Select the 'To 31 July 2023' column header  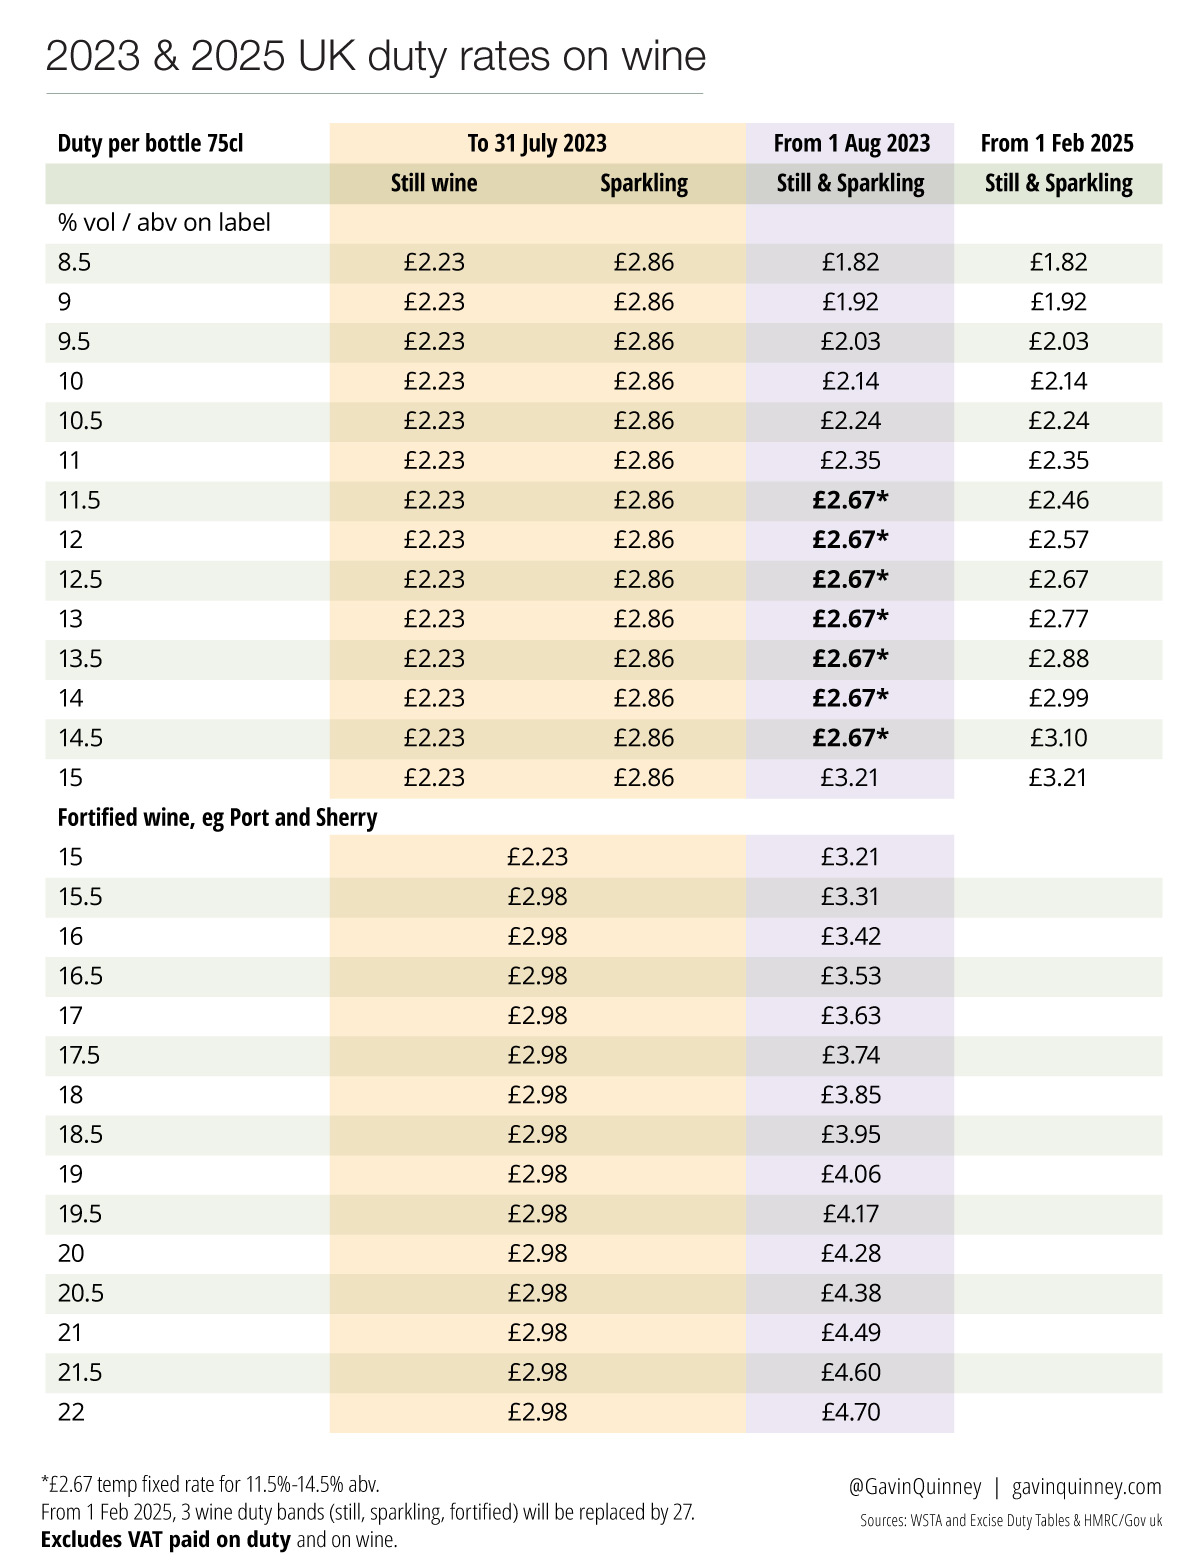tap(537, 143)
